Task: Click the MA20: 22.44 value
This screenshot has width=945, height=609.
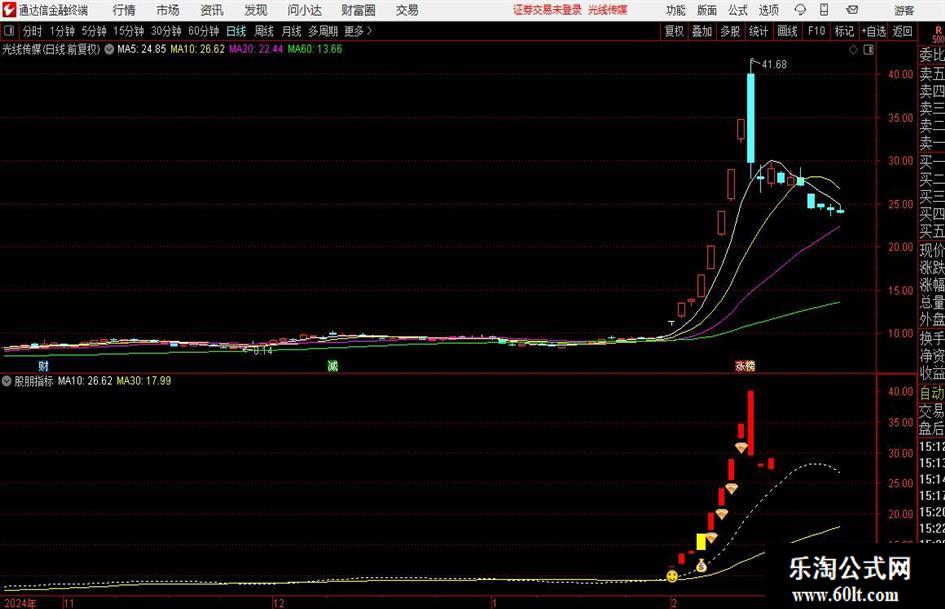Action: (x=256, y=49)
